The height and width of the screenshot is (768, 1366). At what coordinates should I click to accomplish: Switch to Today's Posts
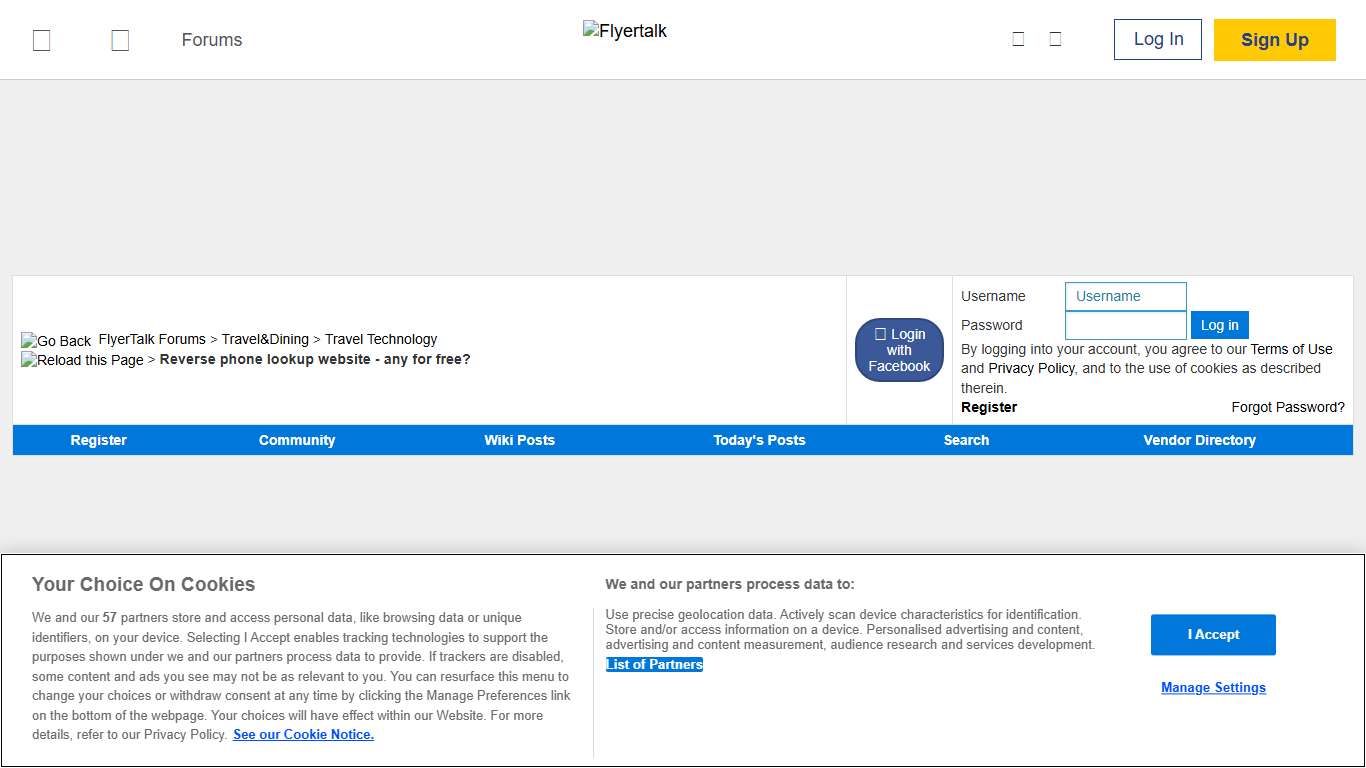pos(759,440)
